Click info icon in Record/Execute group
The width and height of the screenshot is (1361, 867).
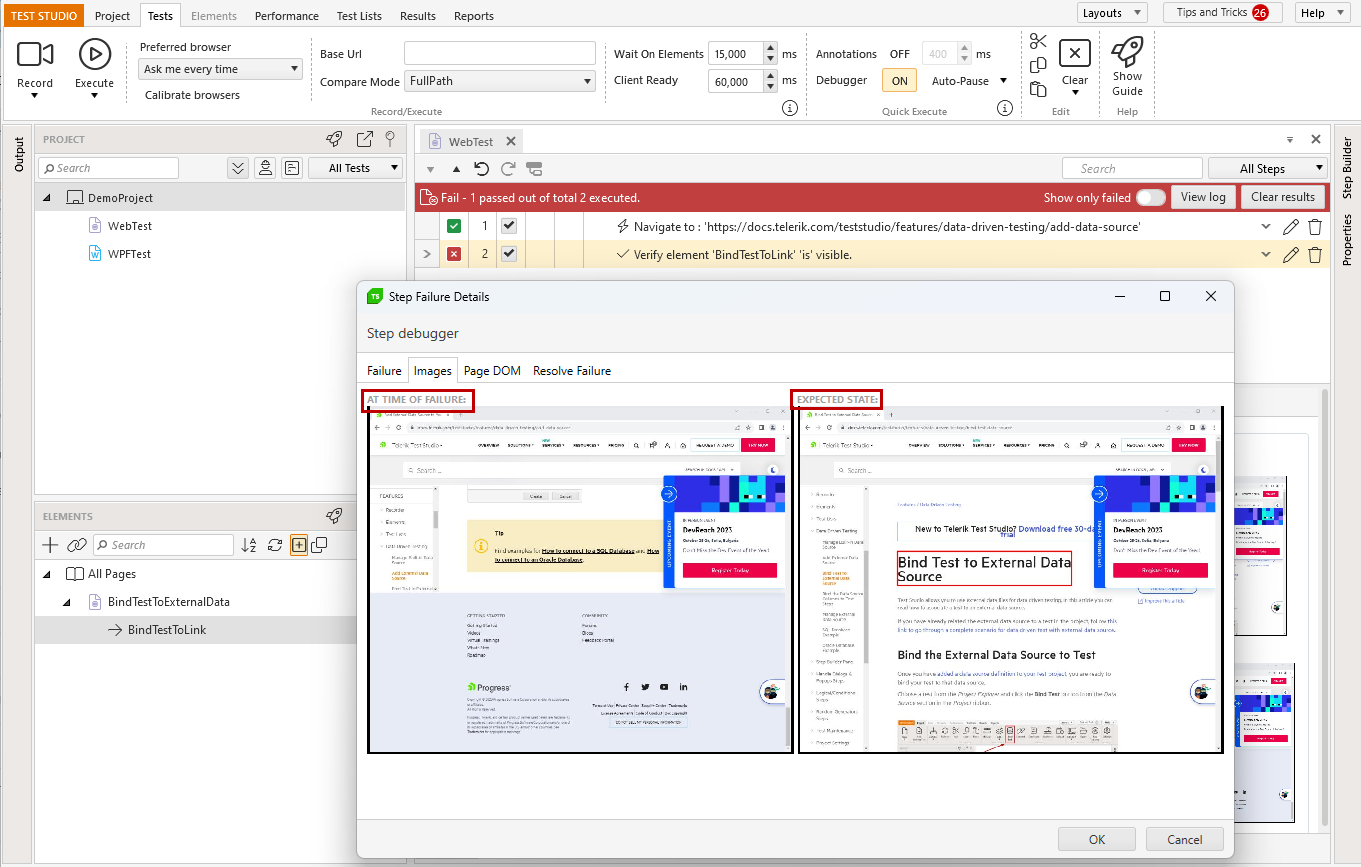pos(789,108)
